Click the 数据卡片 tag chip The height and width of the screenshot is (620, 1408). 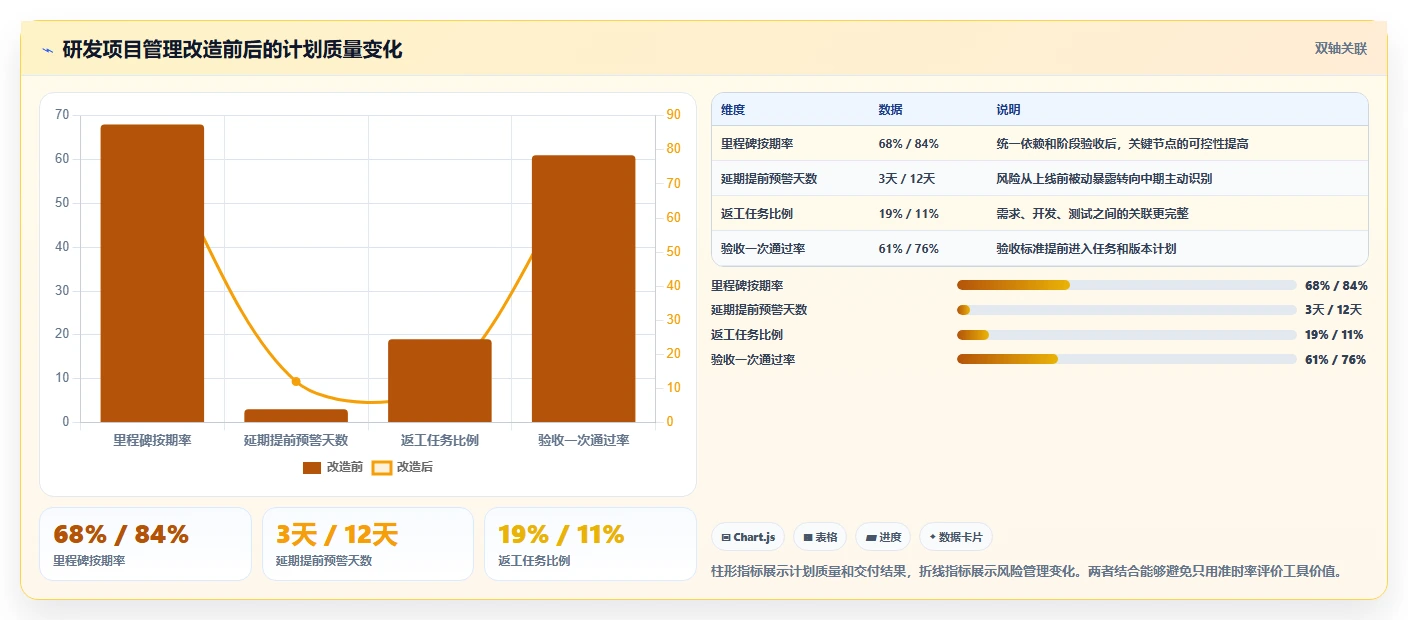(955, 537)
